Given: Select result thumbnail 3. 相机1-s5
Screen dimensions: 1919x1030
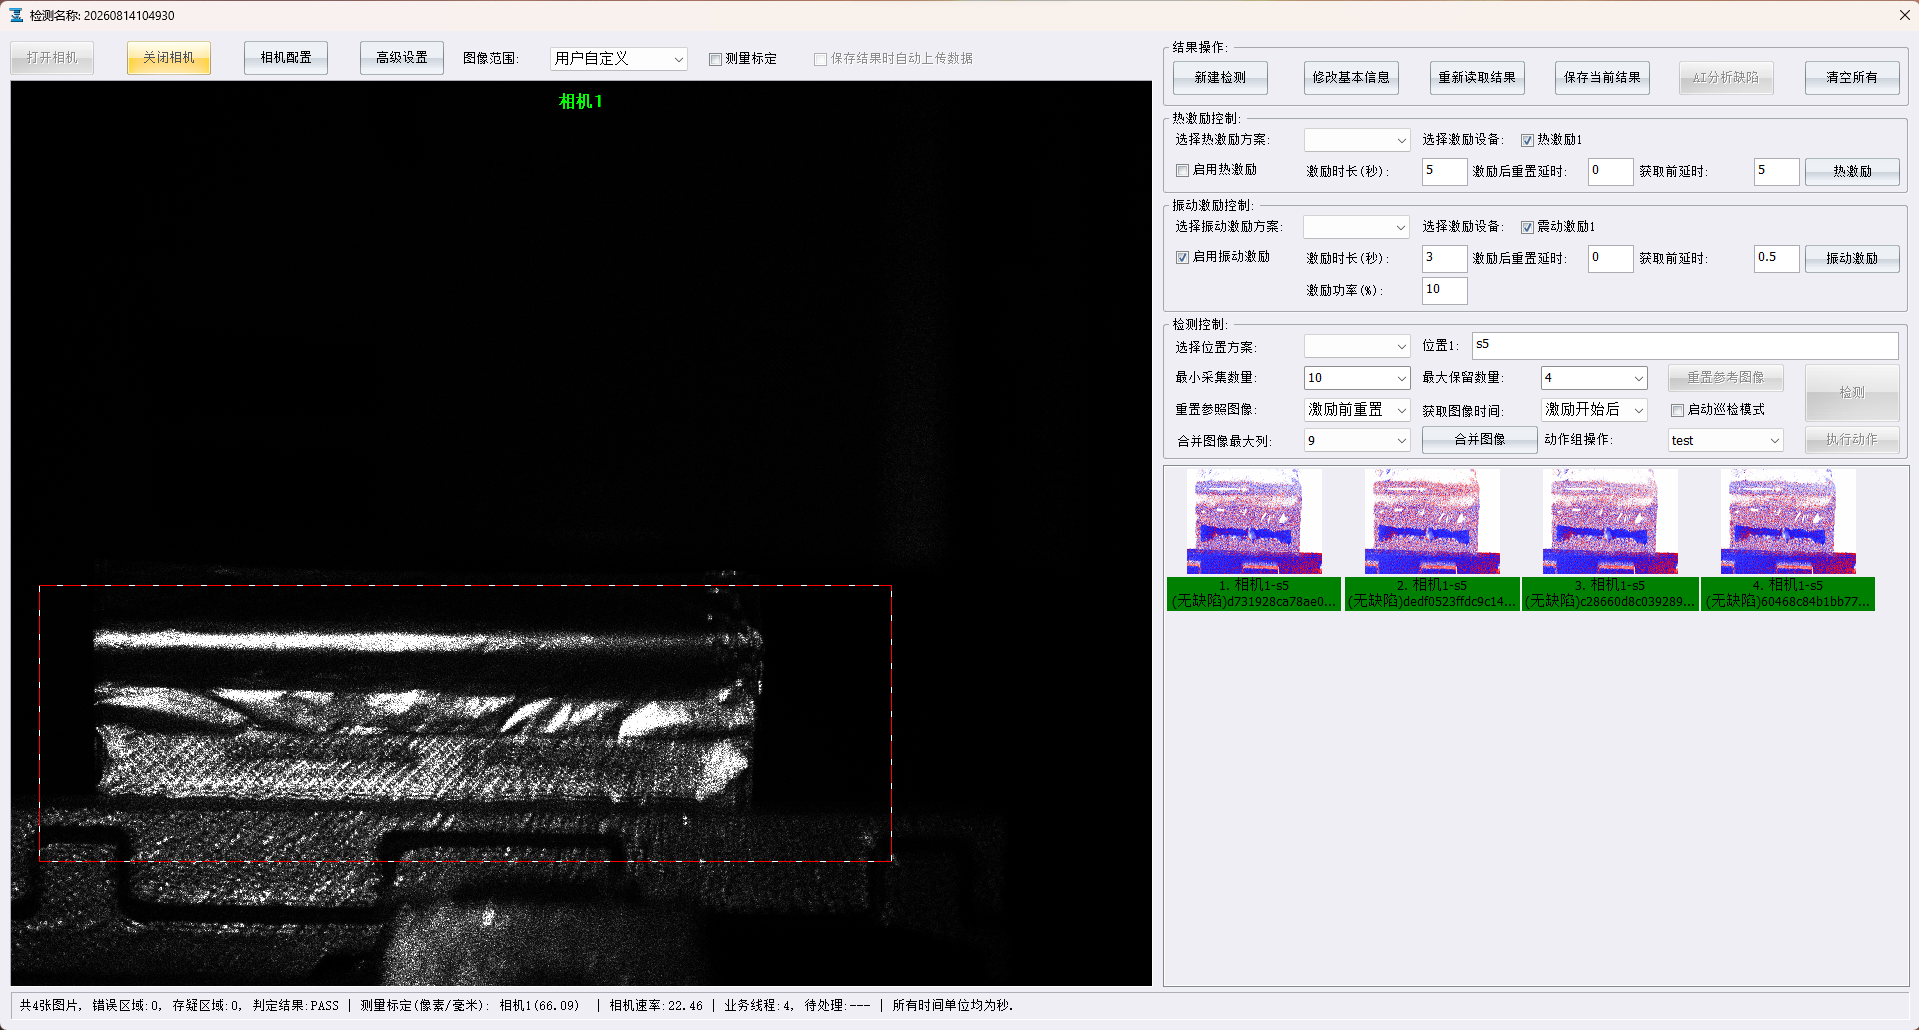Looking at the screenshot, I should (1610, 540).
